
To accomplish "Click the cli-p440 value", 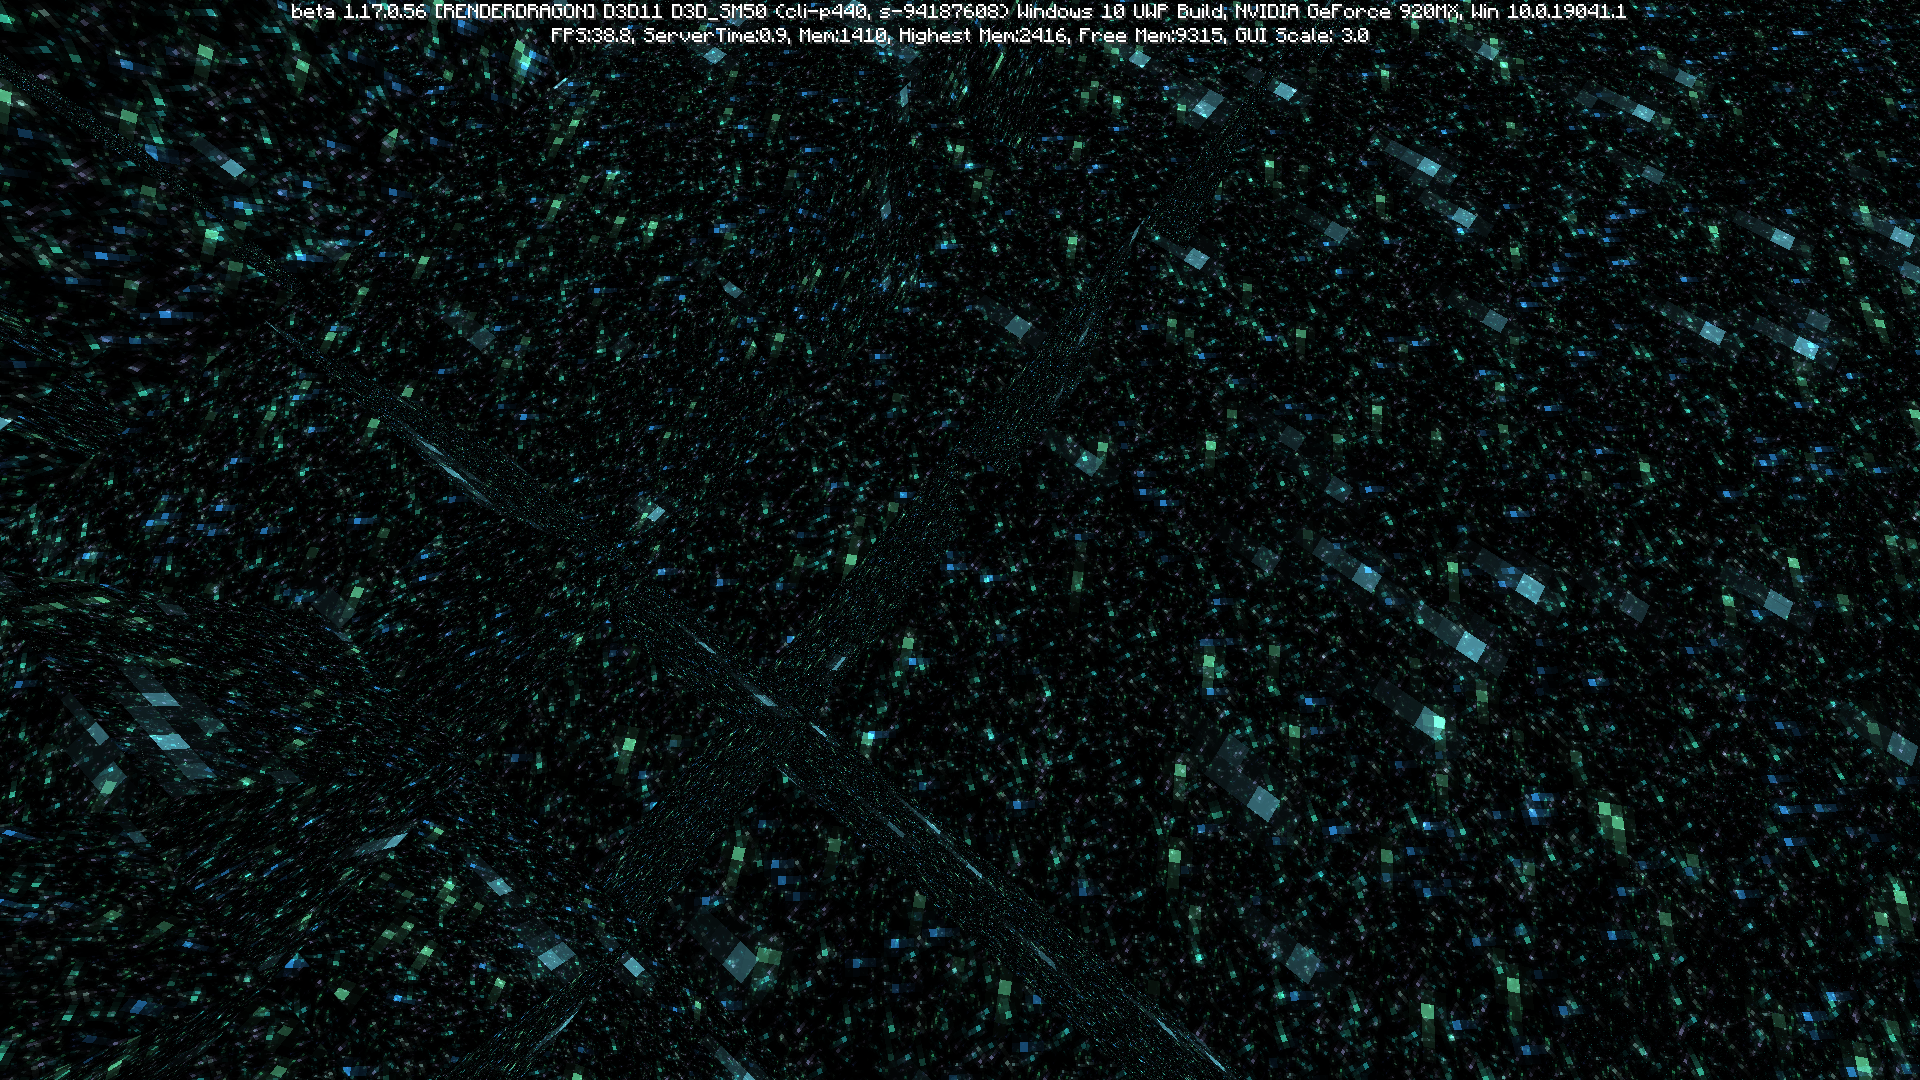I will pyautogui.click(x=824, y=12).
